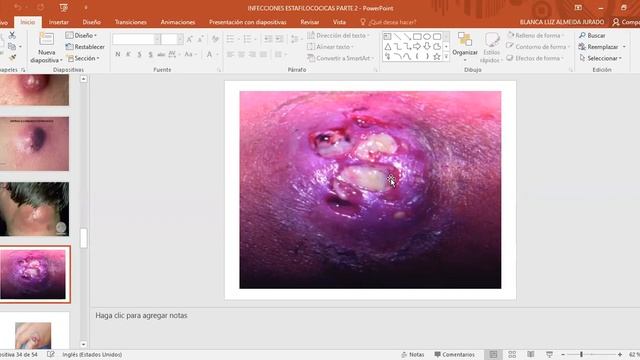
Task: Switch to the Animaciones tab
Action: click(178, 22)
